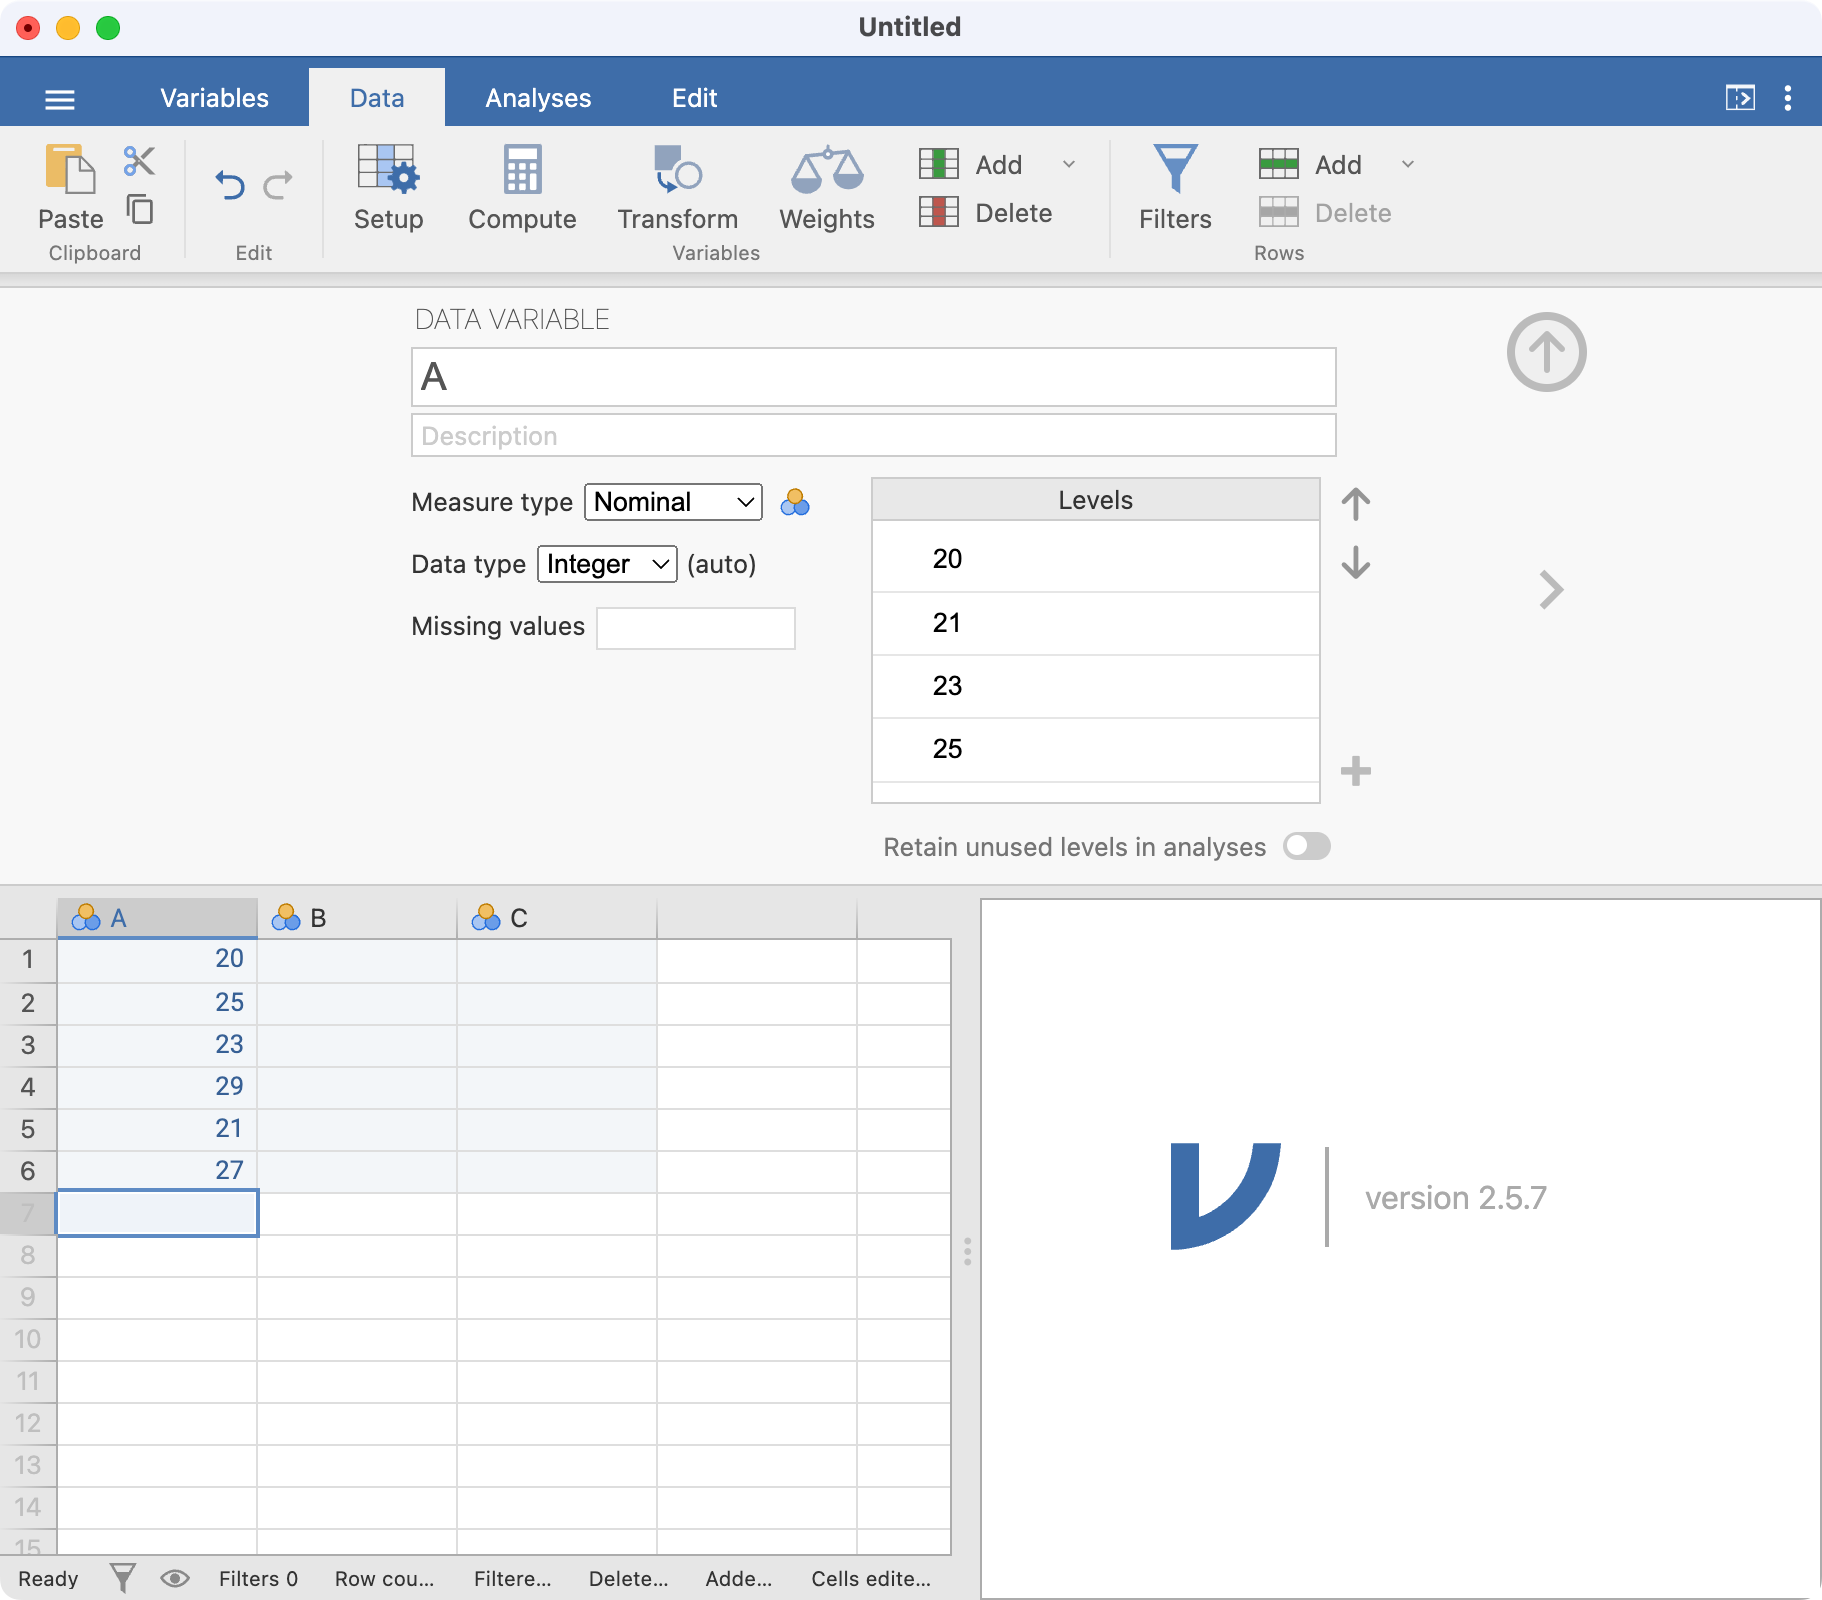Open the Compute variable tool
The height and width of the screenshot is (1600, 1822).
[x=522, y=170]
